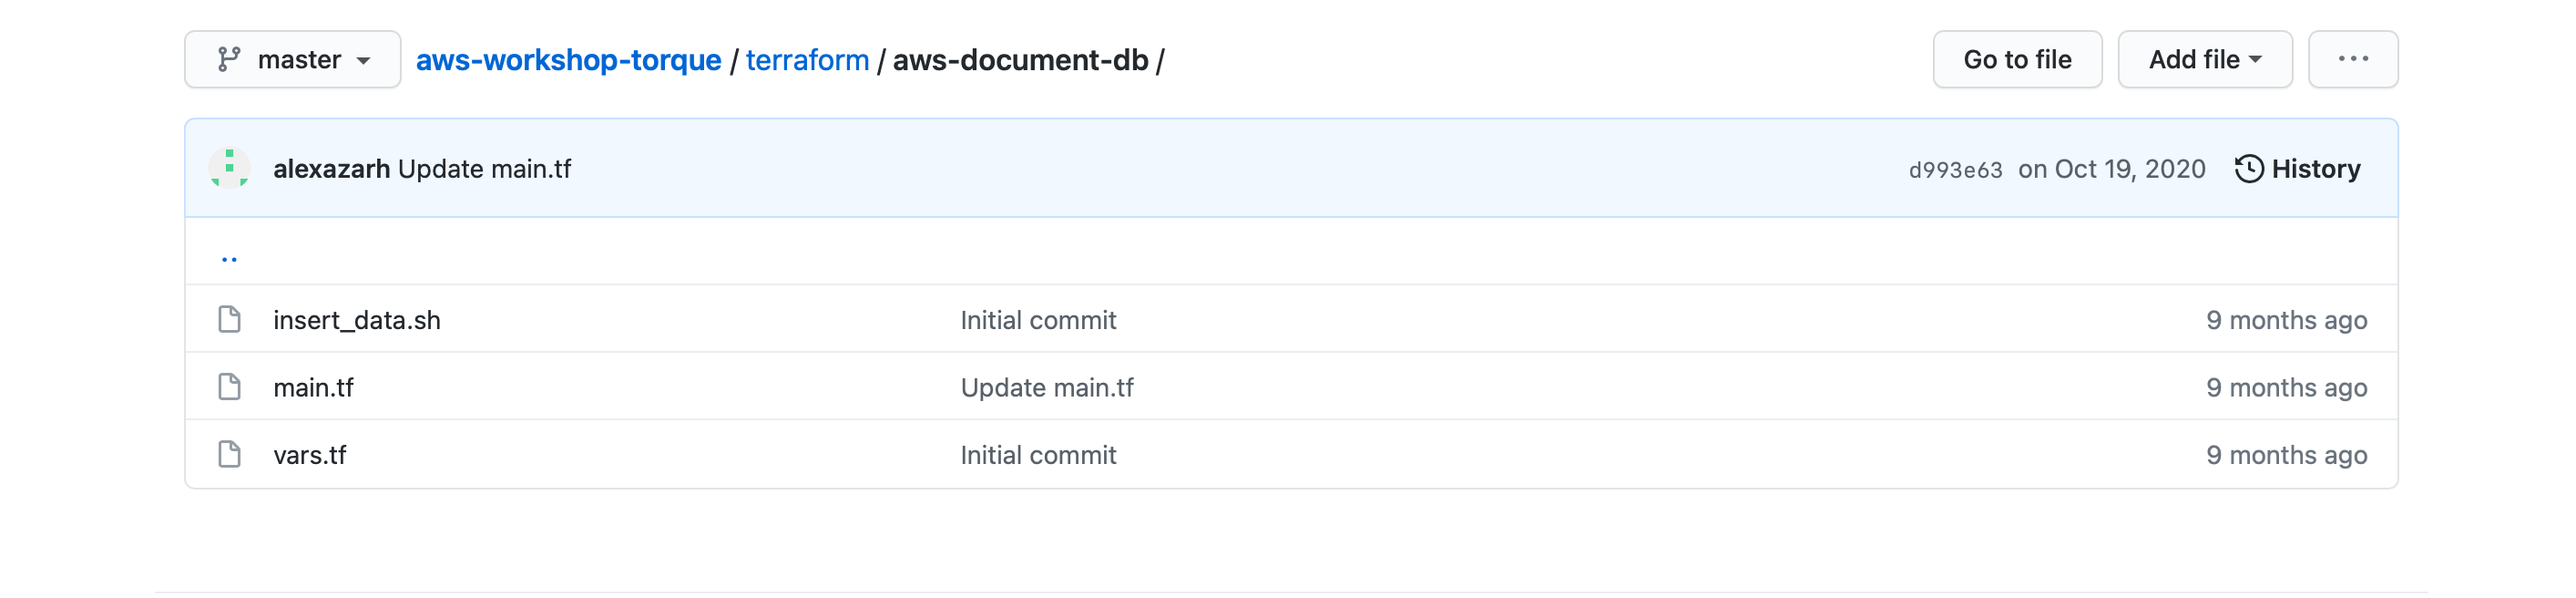Open the master branch dropdown
The width and height of the screenshot is (2576, 598).
pos(293,60)
